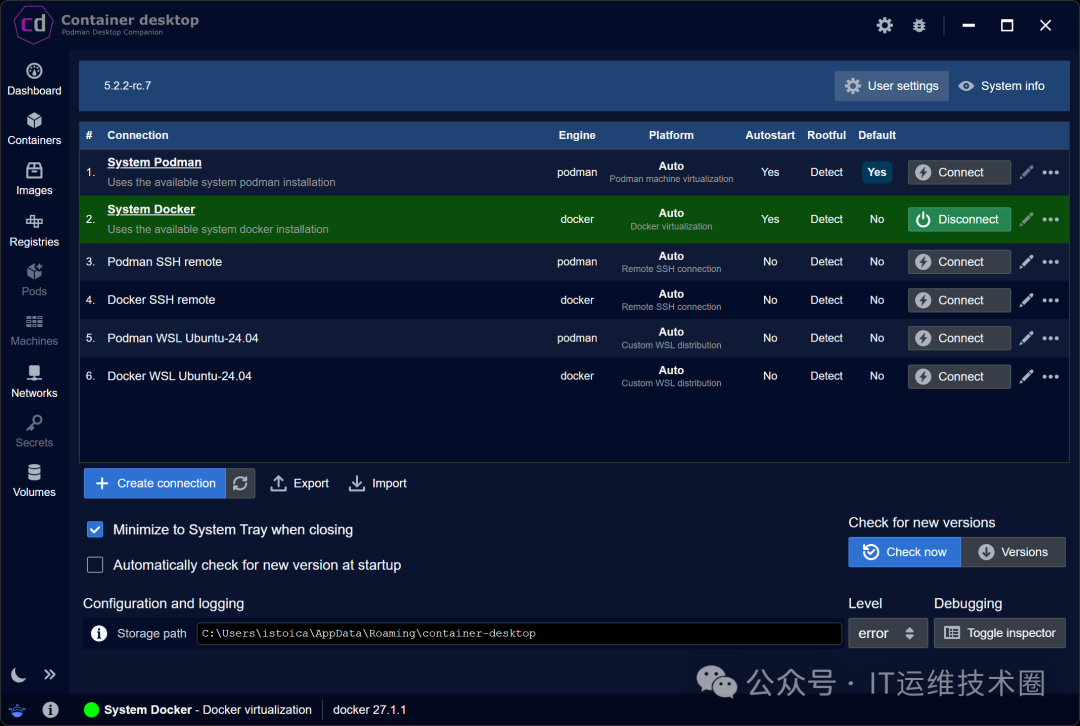
Task: Click the 'Podman SSH remote' connection name
Action: tap(165, 262)
